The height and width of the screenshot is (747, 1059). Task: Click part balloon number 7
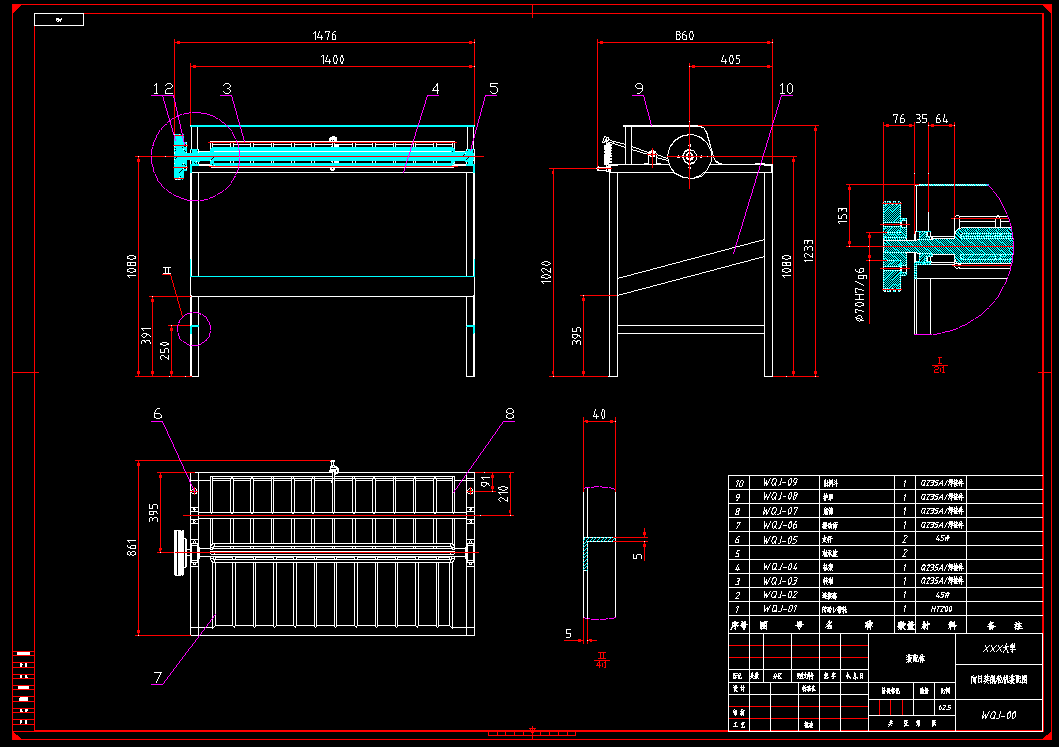pos(157,677)
